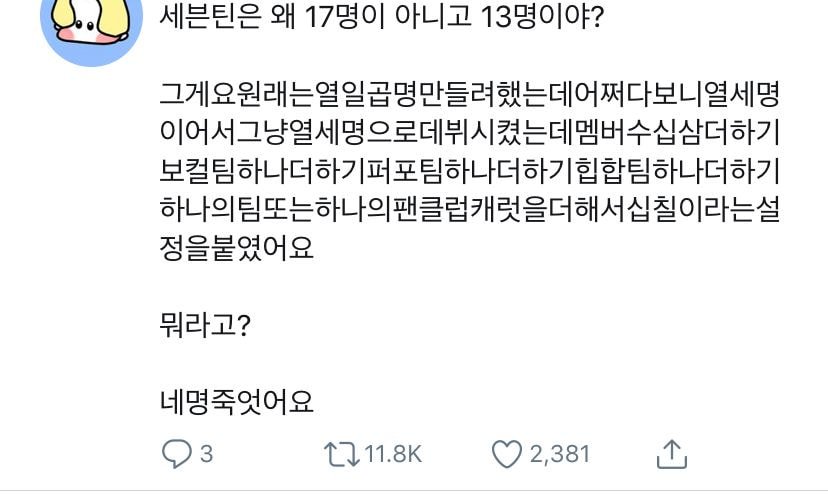The width and height of the screenshot is (828, 495).
Task: Click the reply count "3"
Action: [x=206, y=455]
